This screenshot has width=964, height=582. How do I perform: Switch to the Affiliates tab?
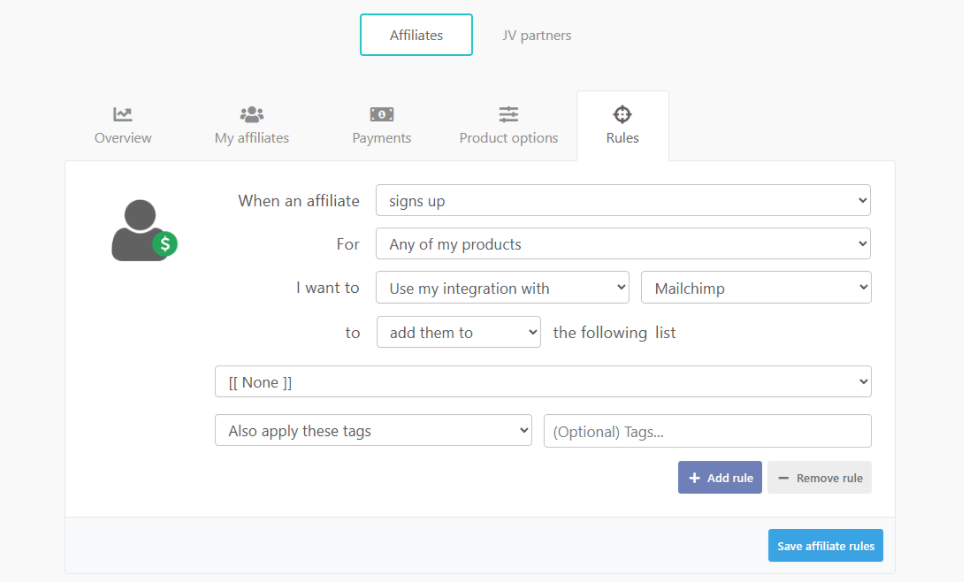pos(416,35)
